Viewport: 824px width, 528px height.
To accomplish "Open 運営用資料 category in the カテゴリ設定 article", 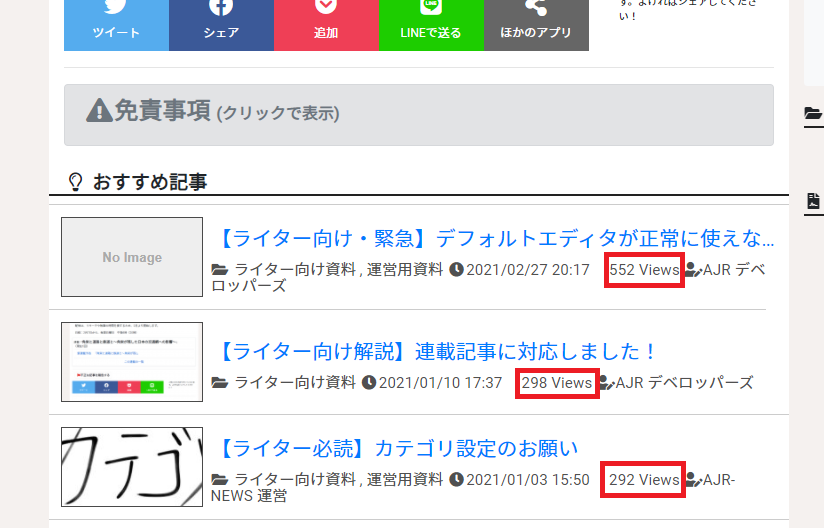I will [x=405, y=480].
